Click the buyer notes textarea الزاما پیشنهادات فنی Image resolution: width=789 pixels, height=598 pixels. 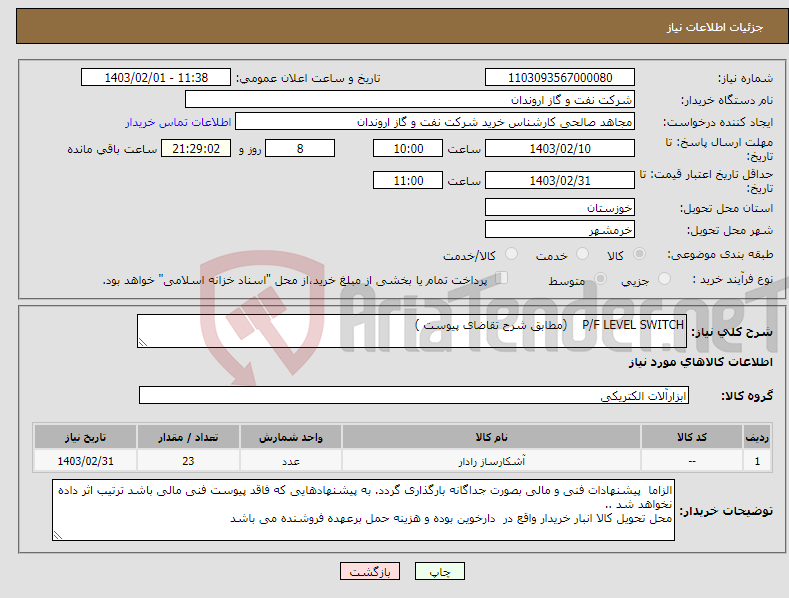(363, 510)
